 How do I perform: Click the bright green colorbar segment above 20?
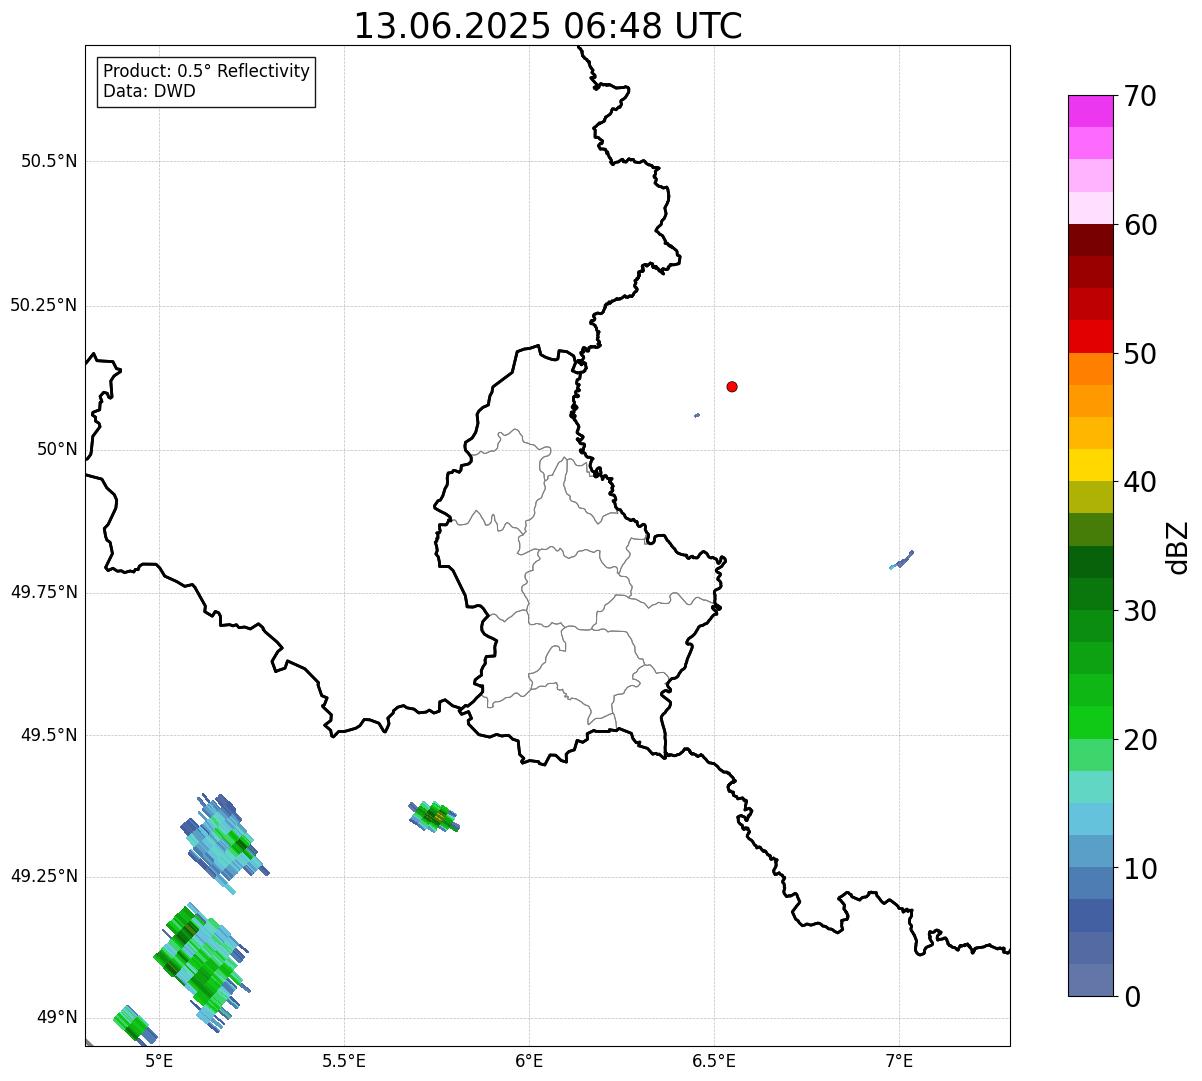[x=1090, y=722]
